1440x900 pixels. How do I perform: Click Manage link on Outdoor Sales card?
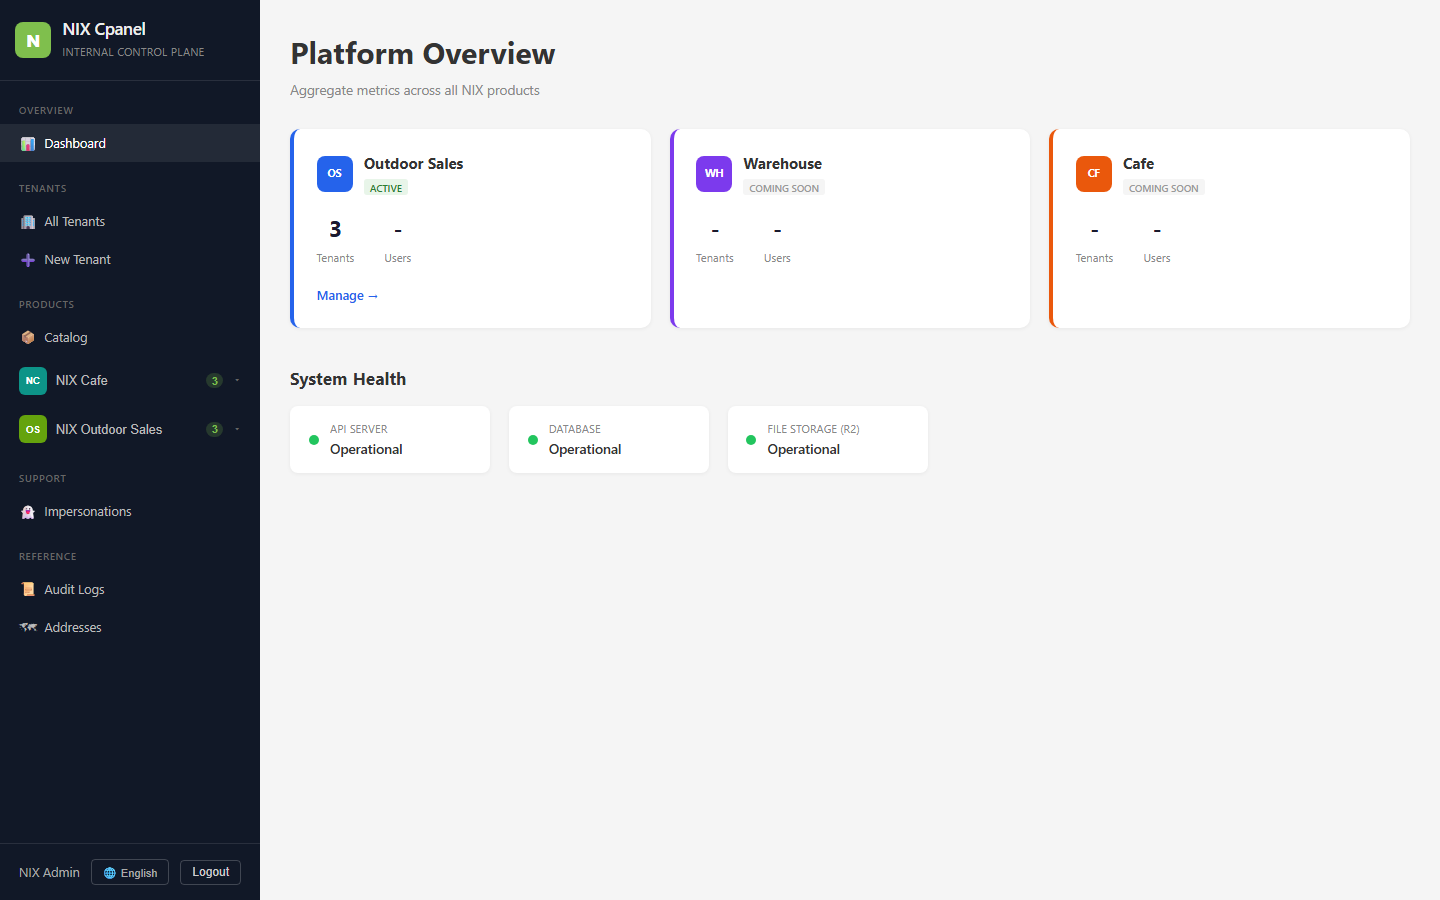(347, 296)
